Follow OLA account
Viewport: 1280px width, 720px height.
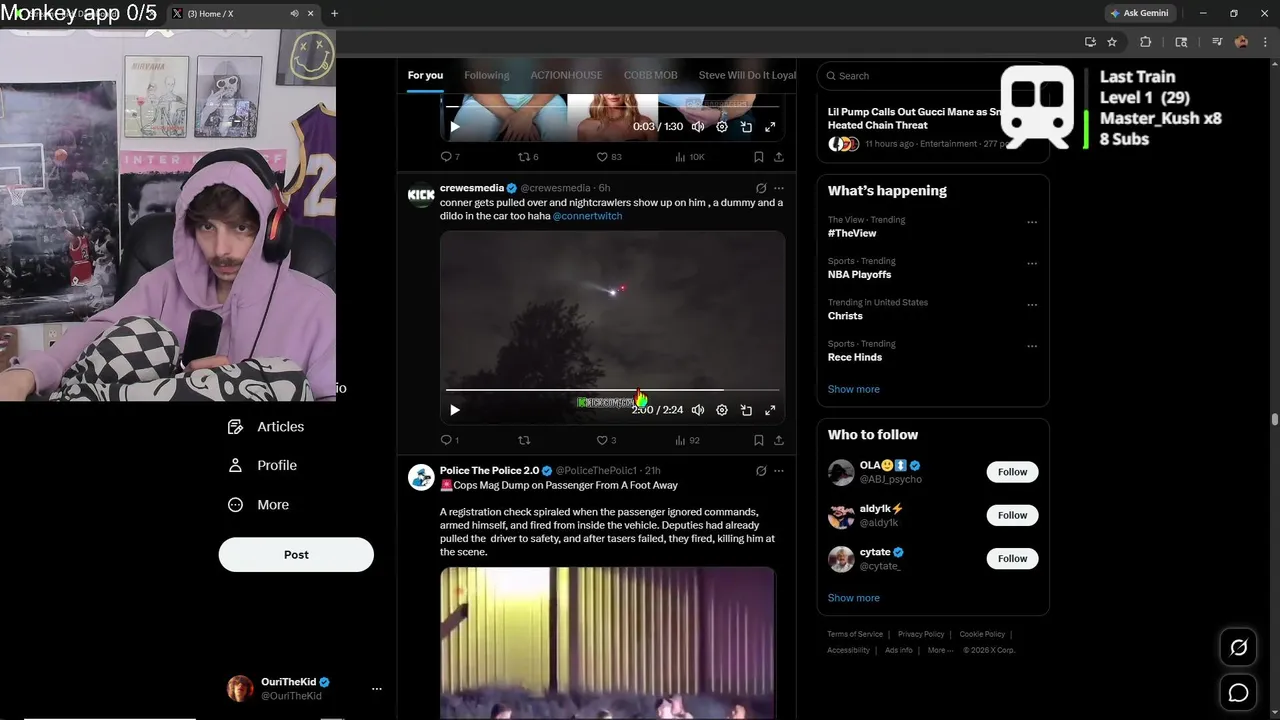point(1012,472)
